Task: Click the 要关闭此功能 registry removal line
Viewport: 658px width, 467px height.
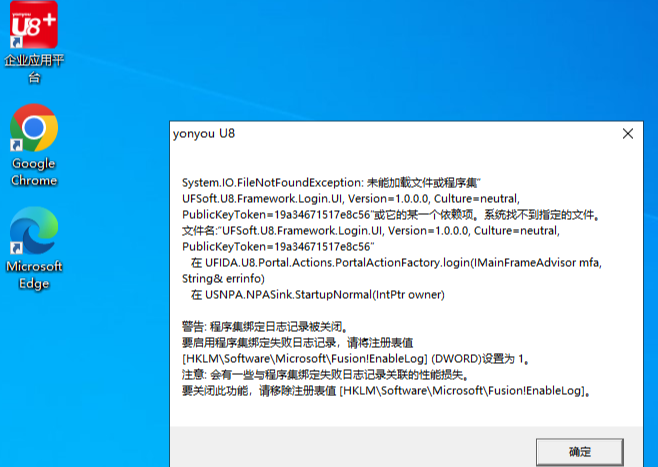Action: tap(386, 391)
